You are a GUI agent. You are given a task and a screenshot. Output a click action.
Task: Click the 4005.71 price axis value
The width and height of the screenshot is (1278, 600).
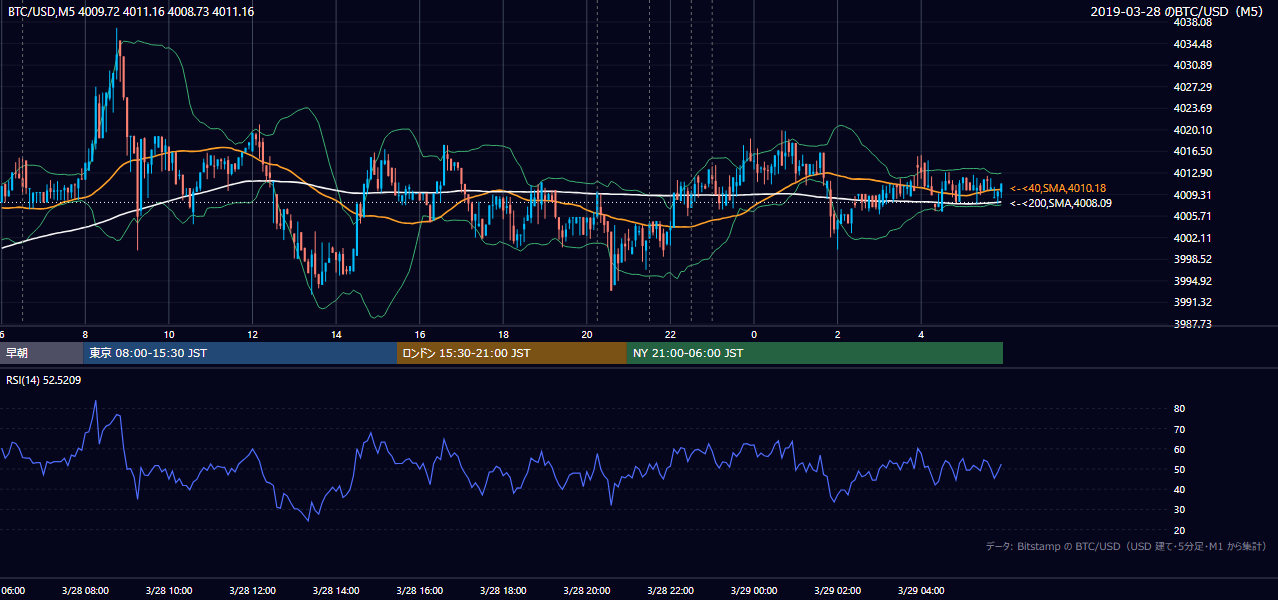pos(1193,216)
